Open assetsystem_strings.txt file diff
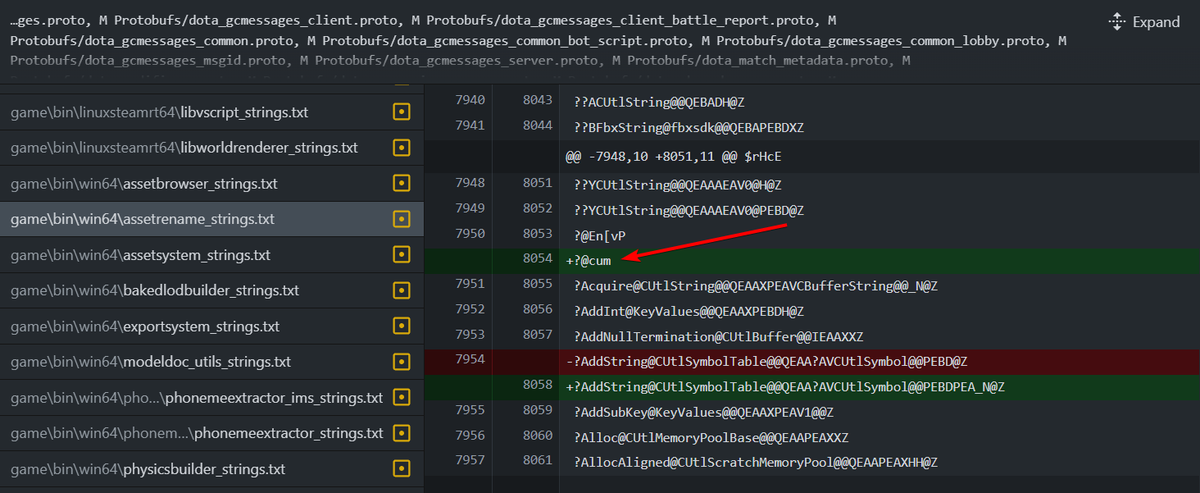Image resolution: width=1200 pixels, height=493 pixels. pos(212,255)
